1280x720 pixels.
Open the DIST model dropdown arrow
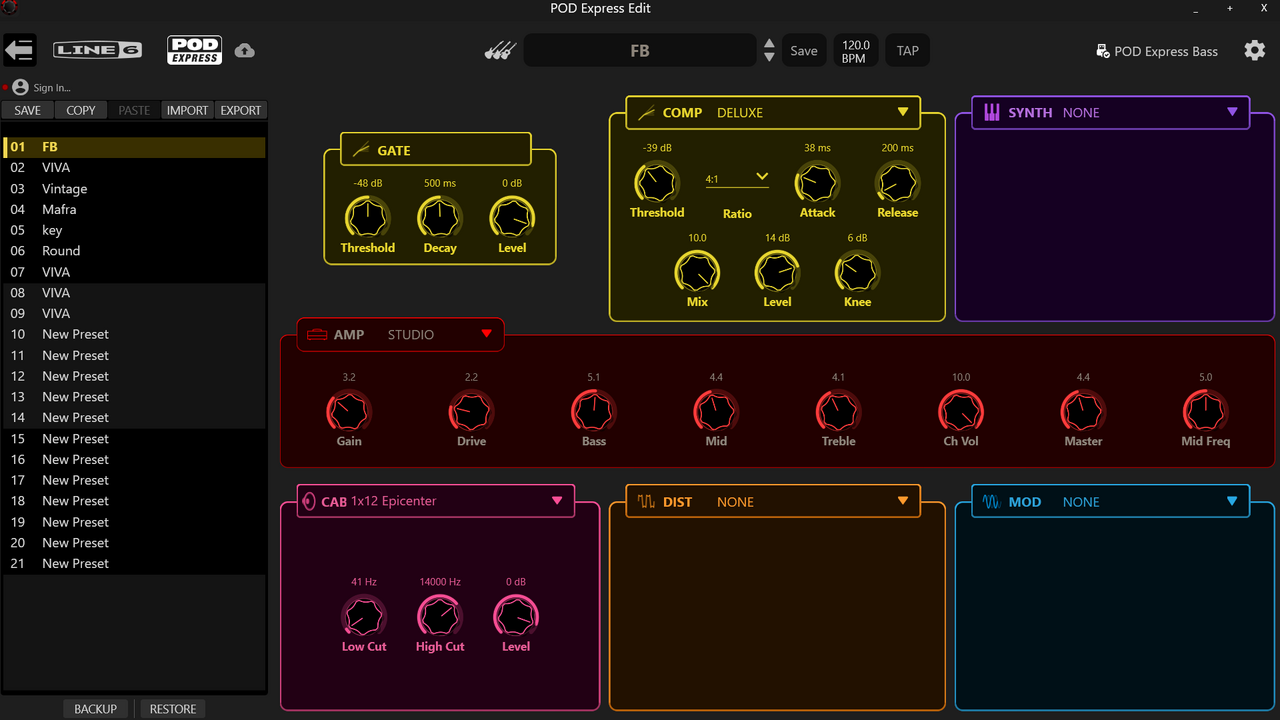pyautogui.click(x=903, y=501)
